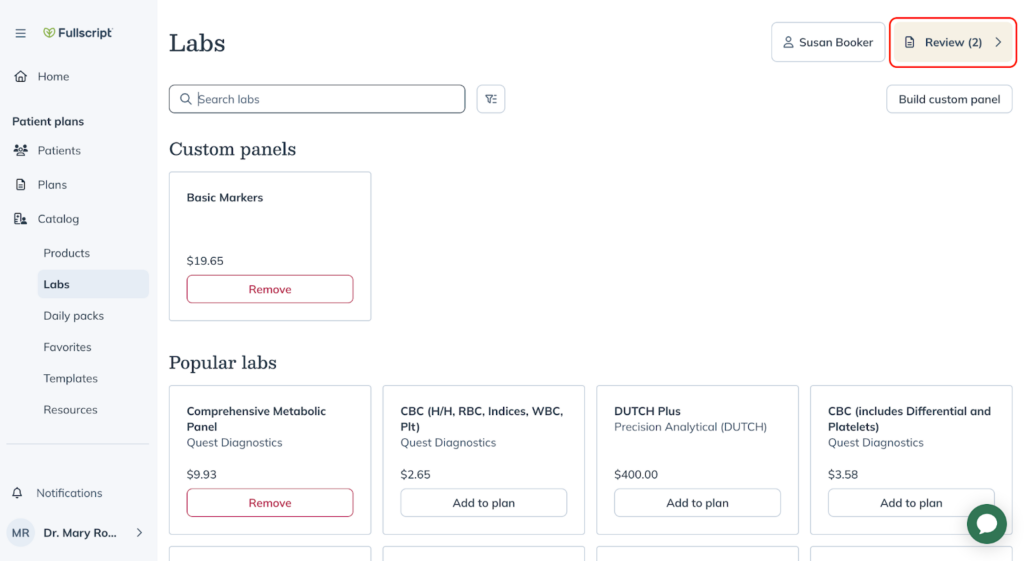Image resolution: width=1024 pixels, height=561 pixels.
Task: Click the Plans document icon
Action: 21,185
